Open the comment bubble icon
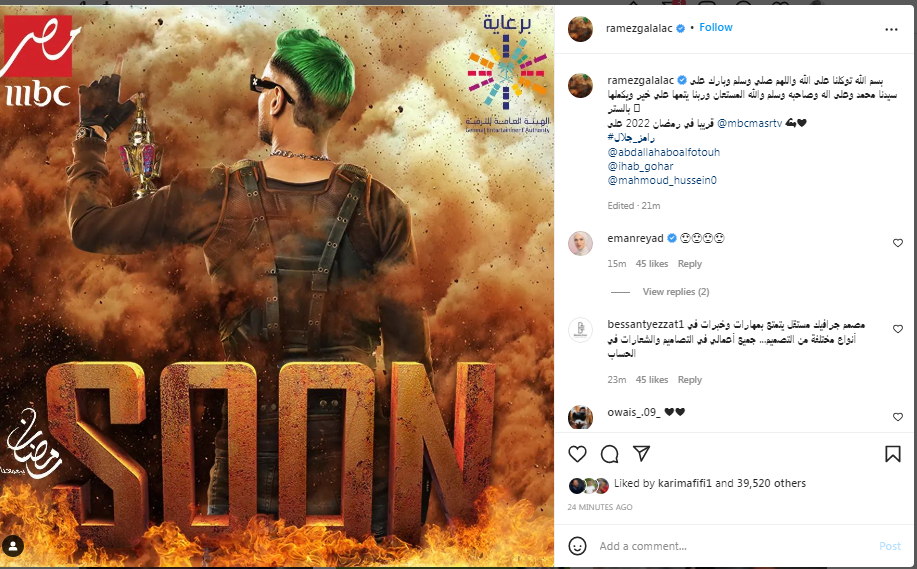Viewport: 917px width, 569px height. (x=609, y=454)
